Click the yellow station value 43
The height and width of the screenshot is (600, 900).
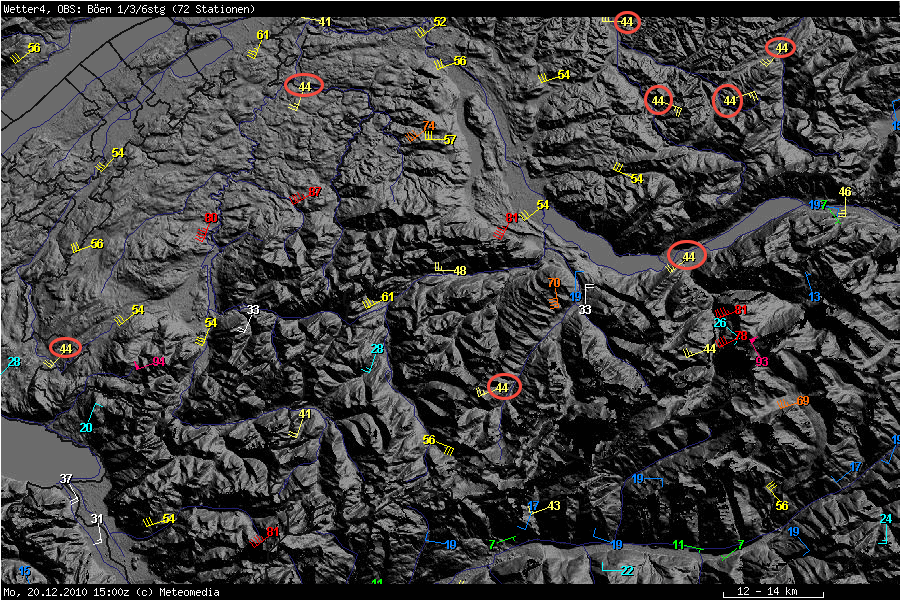(554, 506)
